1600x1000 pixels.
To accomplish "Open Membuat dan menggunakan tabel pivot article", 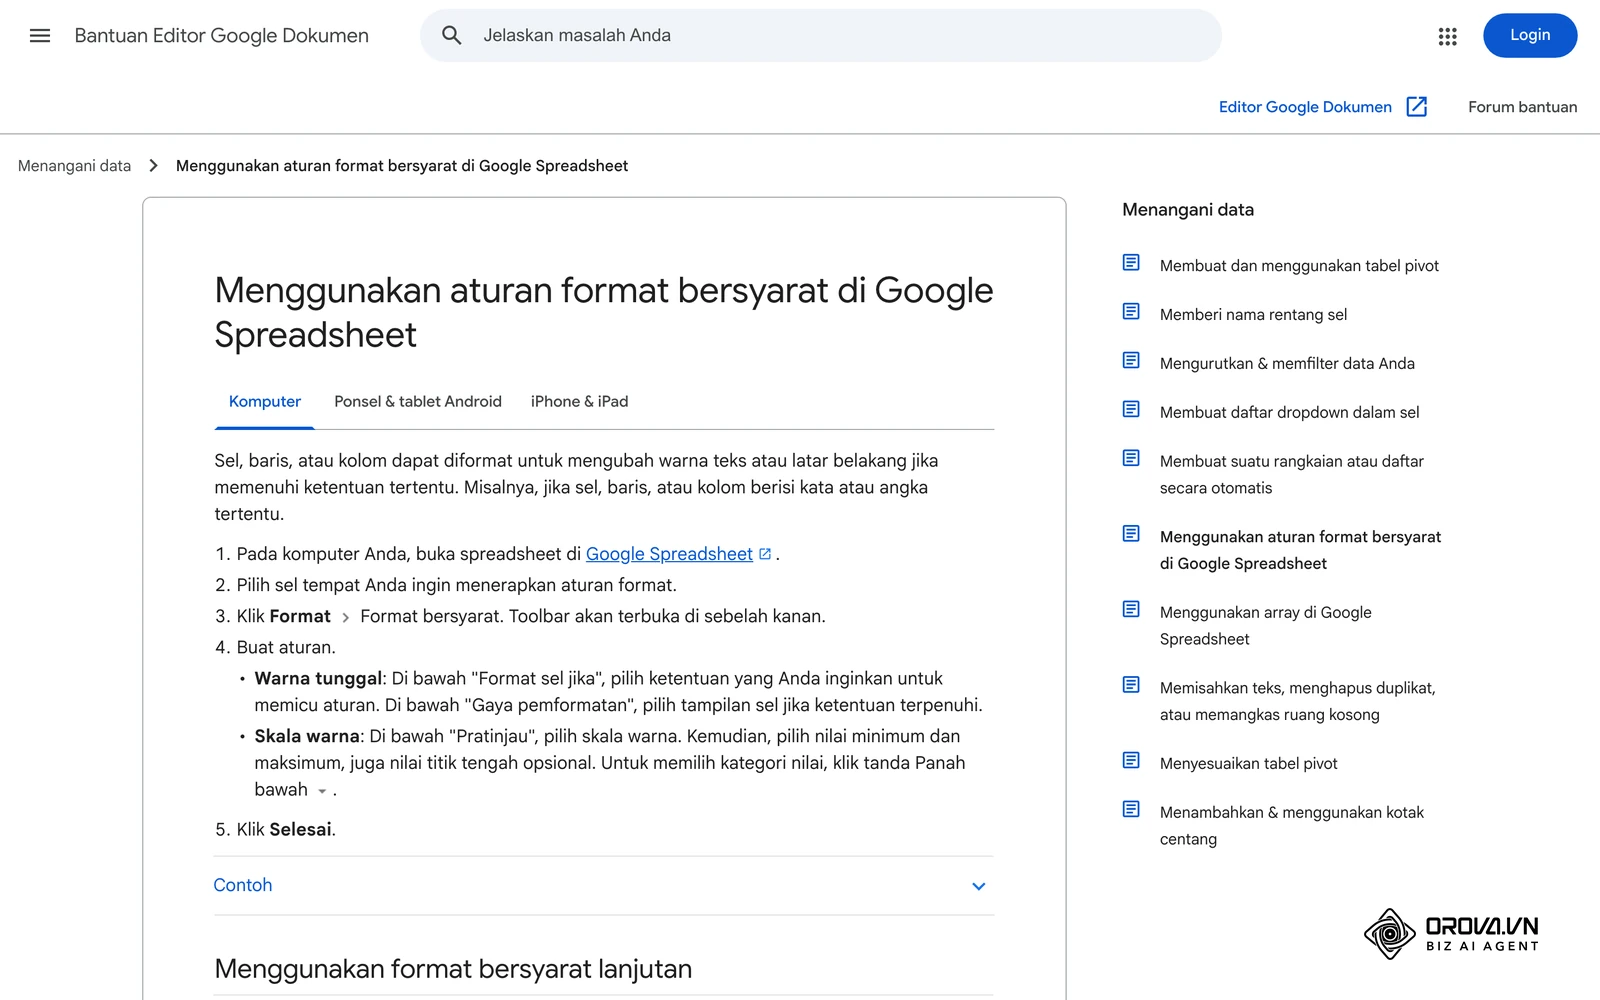I will tap(1299, 266).
